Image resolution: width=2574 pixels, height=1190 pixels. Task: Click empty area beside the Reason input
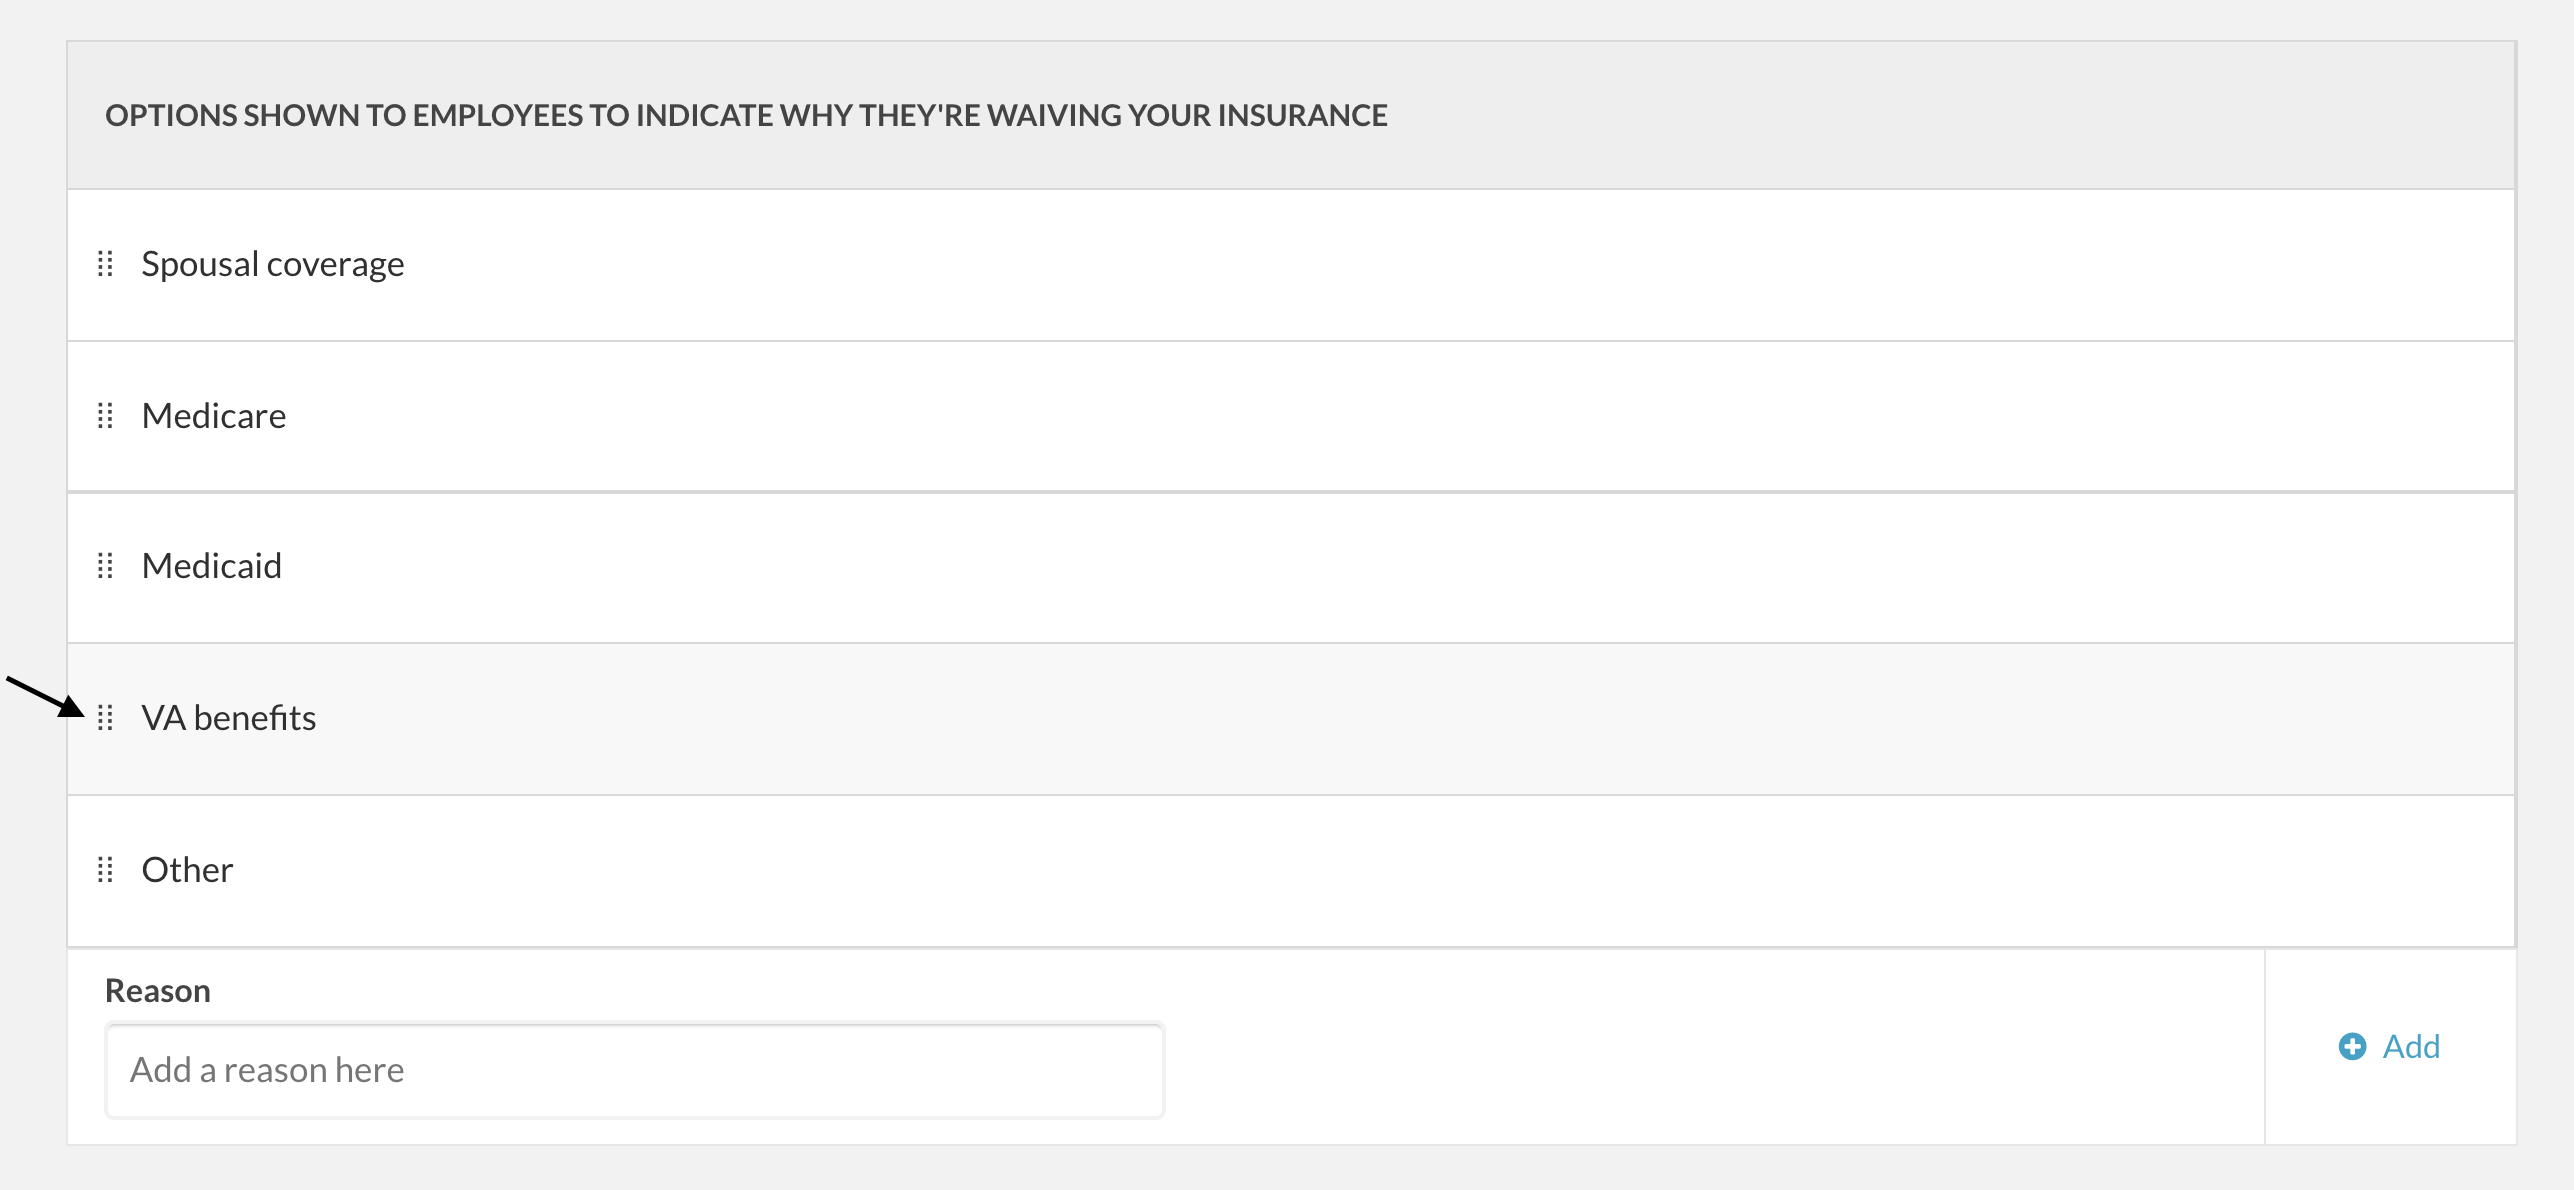(x=1714, y=1070)
